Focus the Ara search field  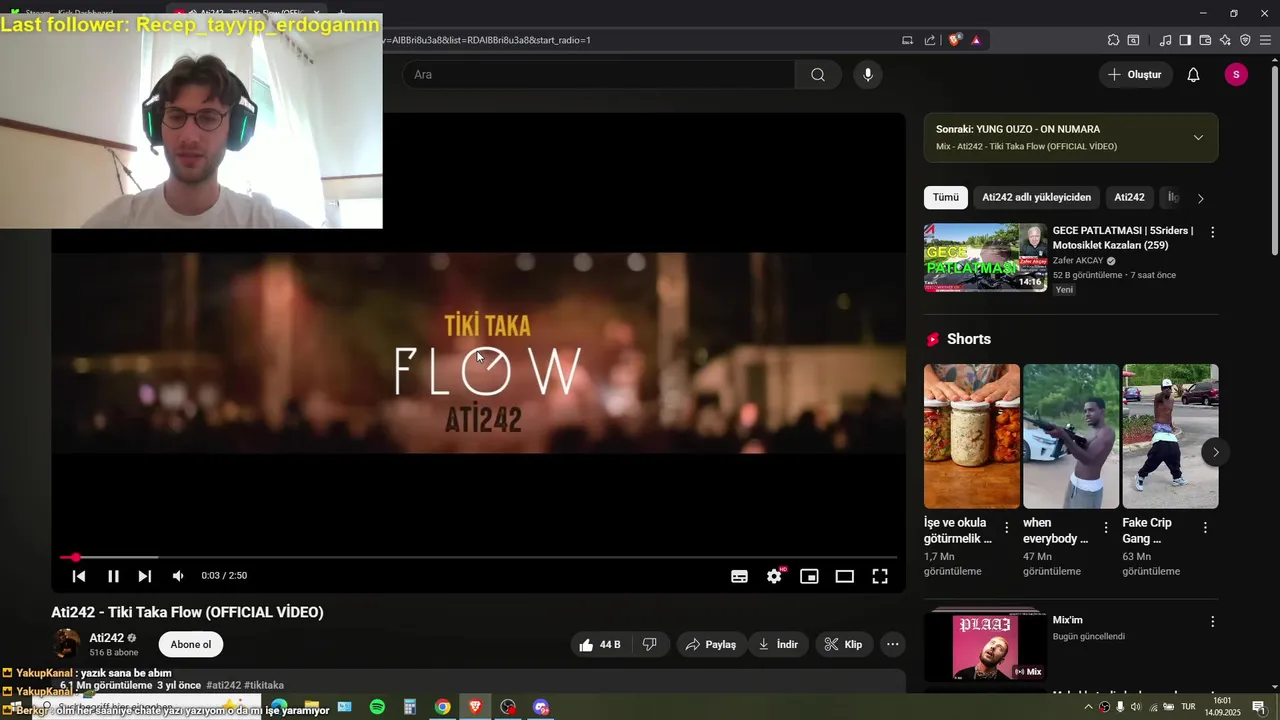(598, 75)
